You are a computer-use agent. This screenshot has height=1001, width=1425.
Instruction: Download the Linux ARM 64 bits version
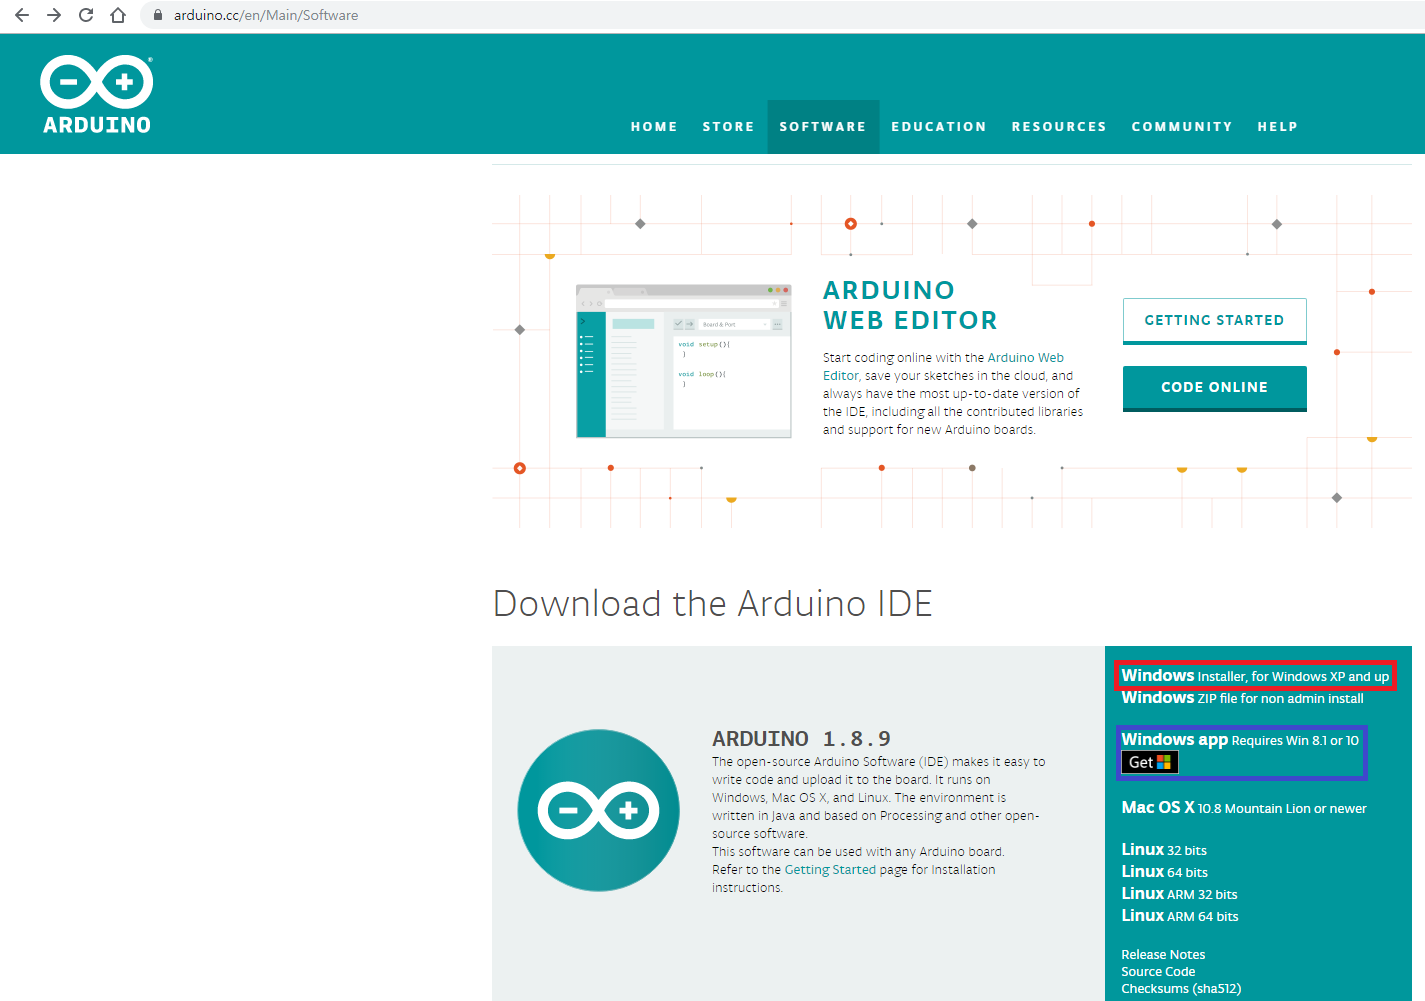[1180, 916]
